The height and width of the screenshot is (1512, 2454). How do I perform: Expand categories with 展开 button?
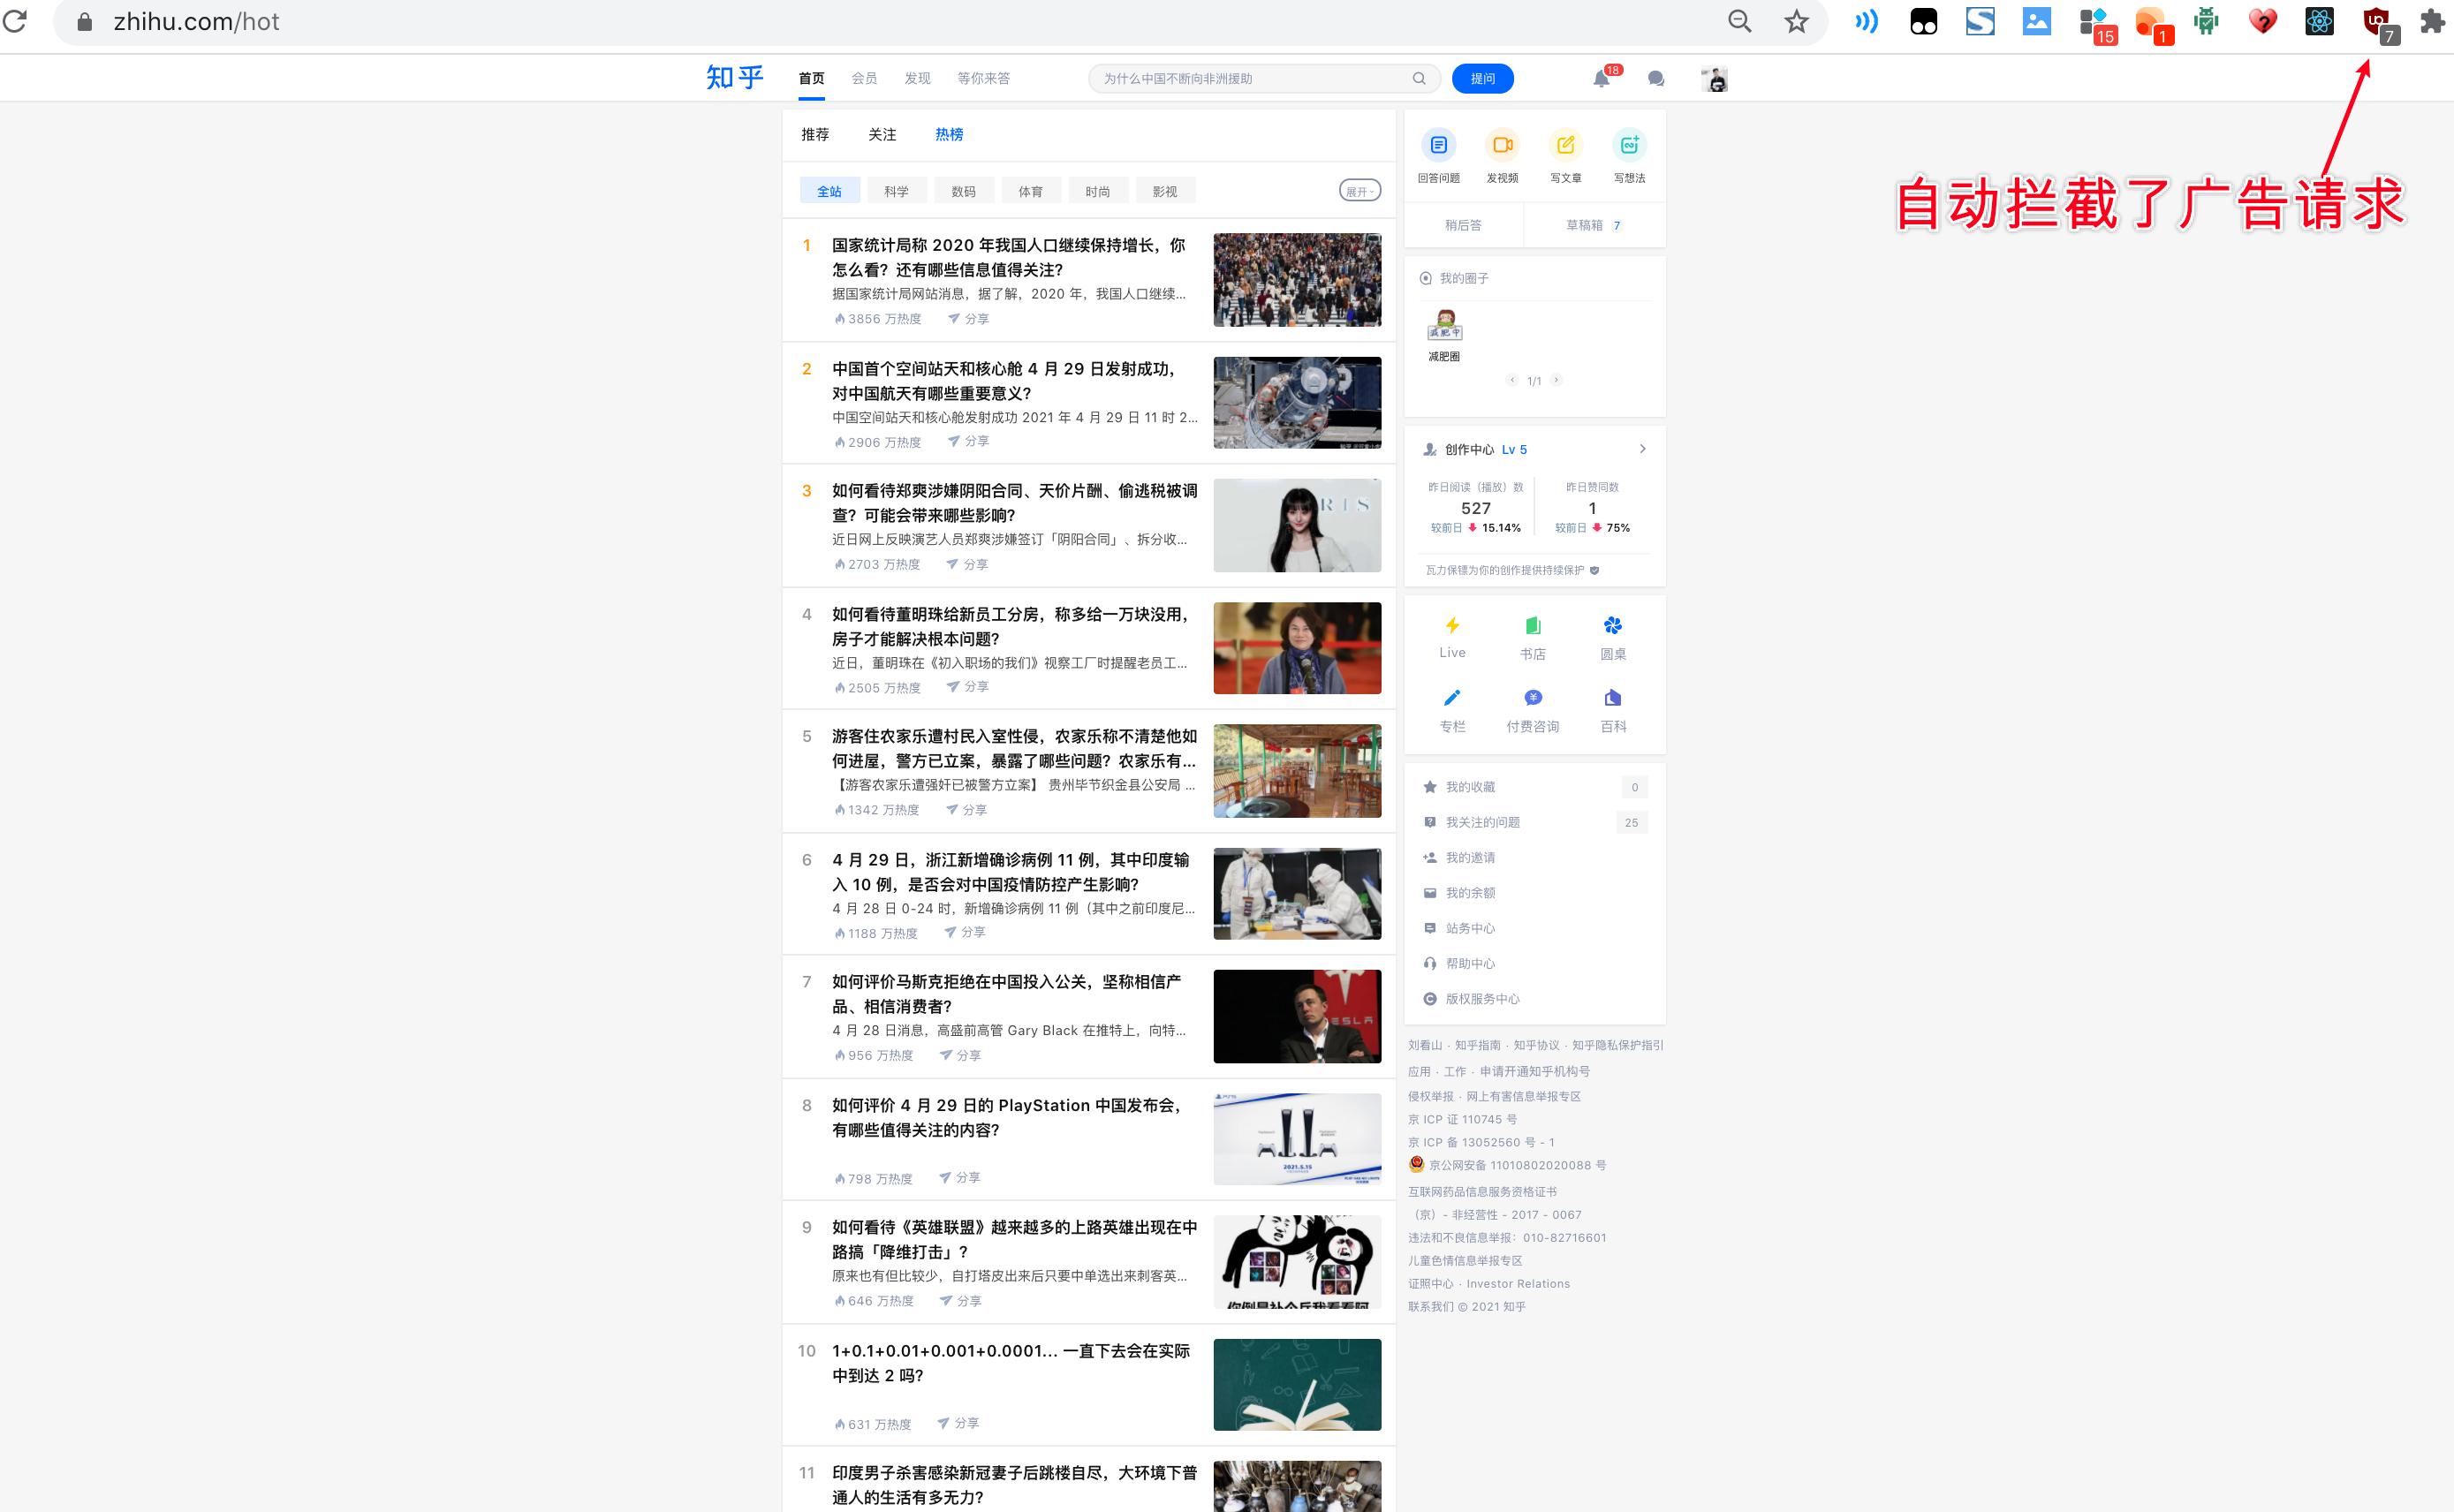[x=1359, y=191]
